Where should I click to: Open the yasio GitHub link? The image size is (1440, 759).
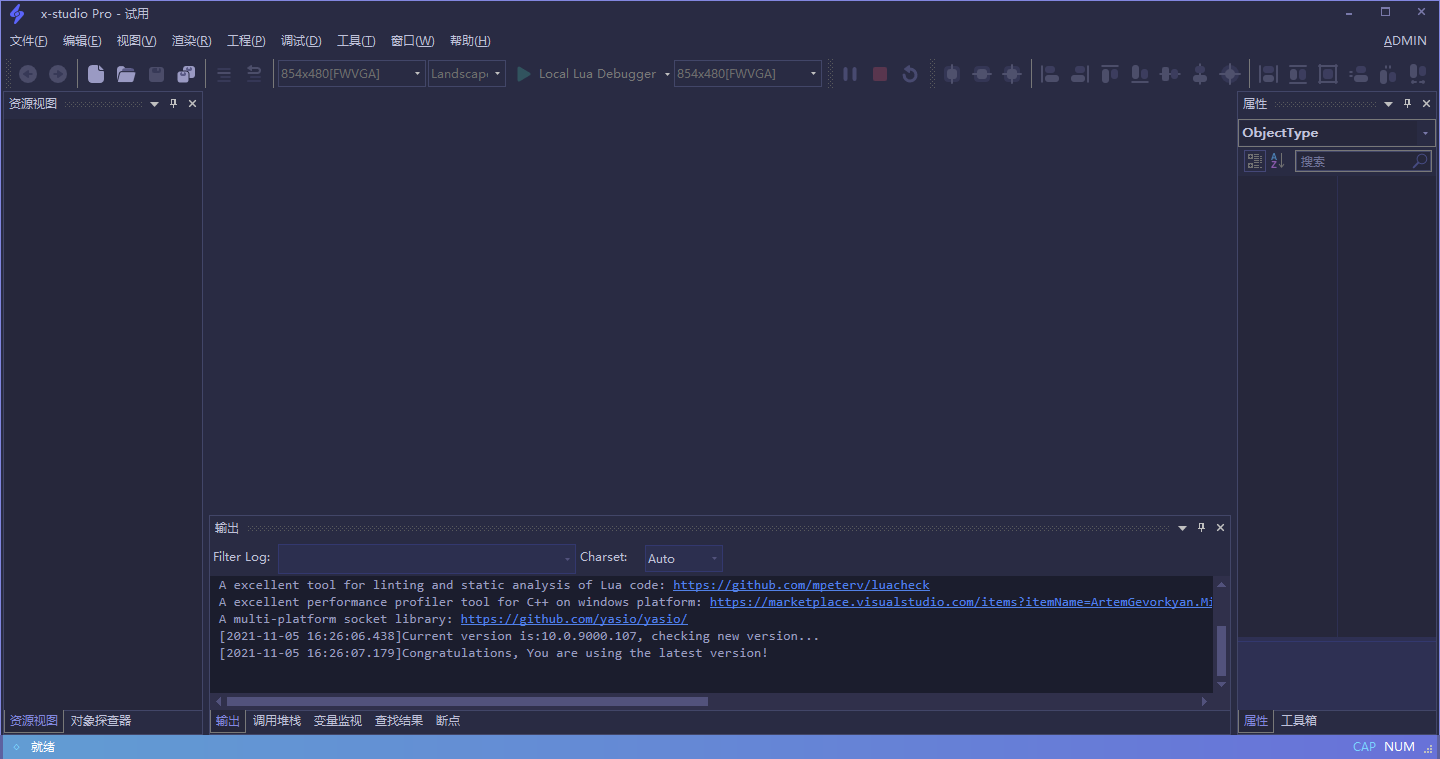click(x=574, y=619)
